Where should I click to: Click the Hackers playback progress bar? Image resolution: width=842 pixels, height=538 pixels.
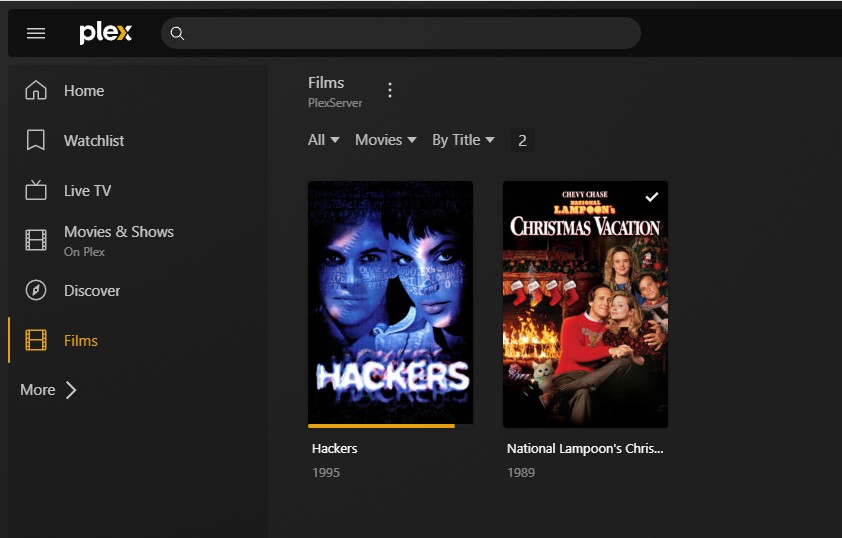point(390,426)
